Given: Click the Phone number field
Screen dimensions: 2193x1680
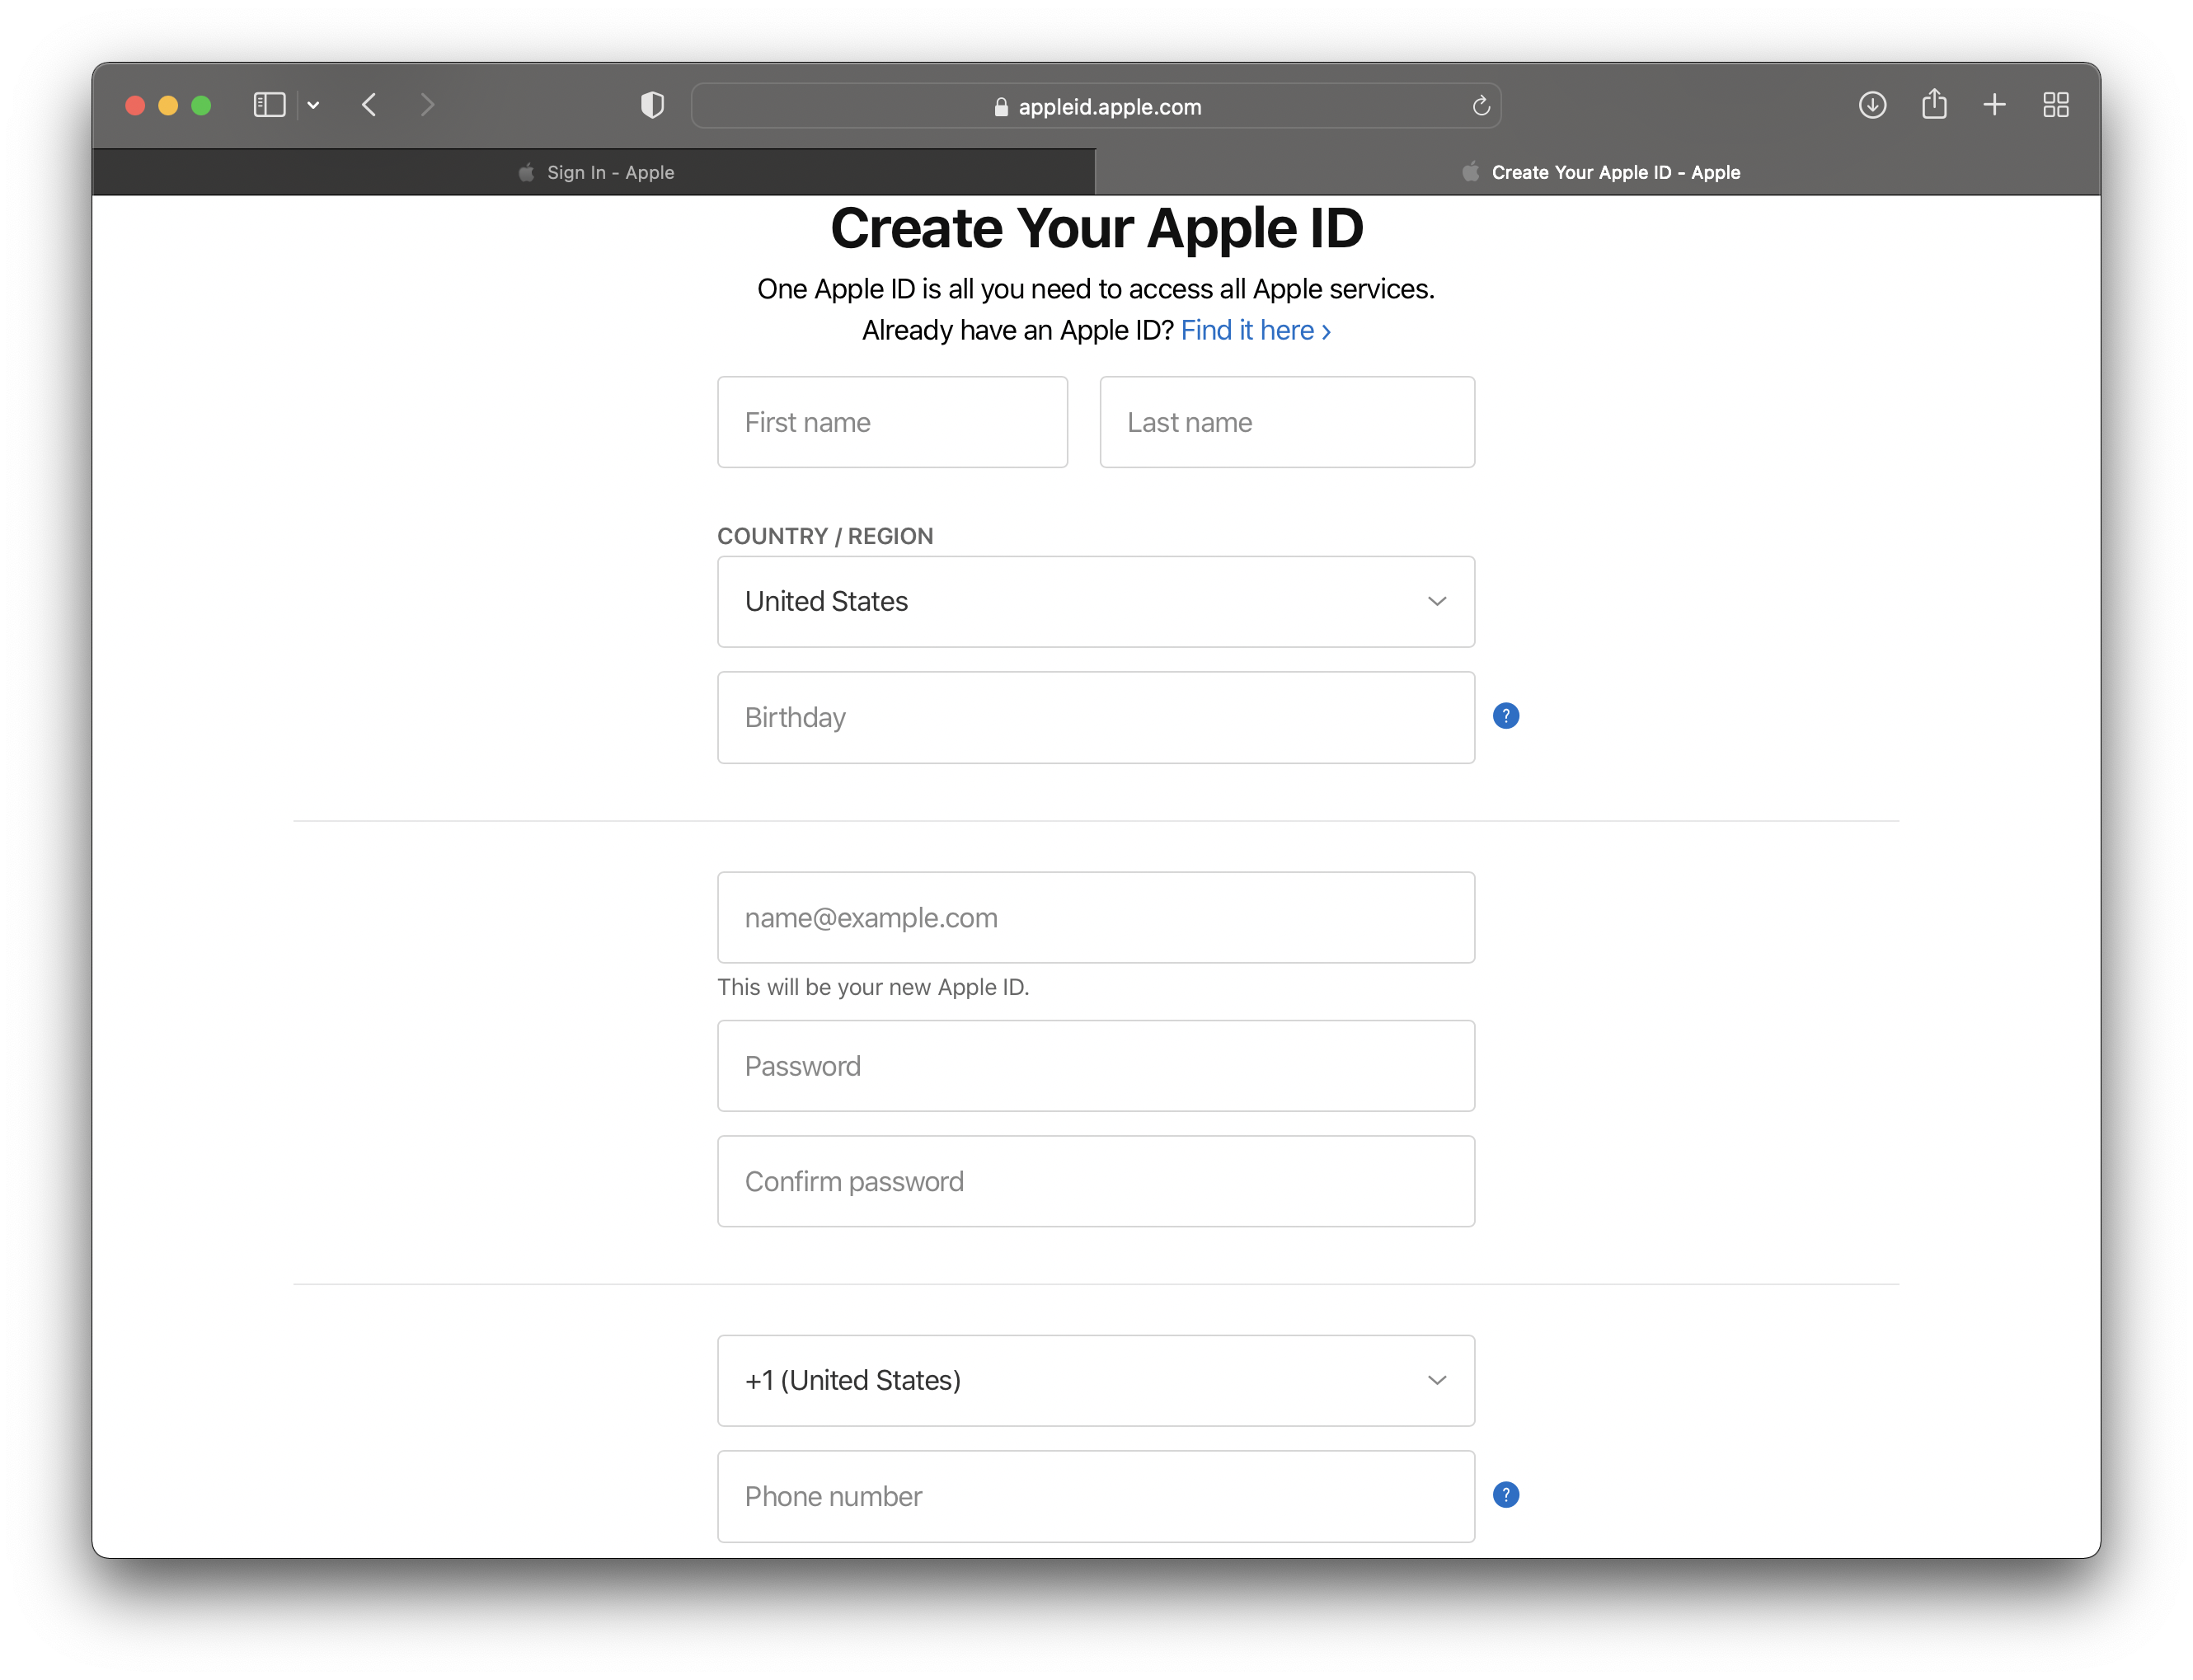Looking at the screenshot, I should [1096, 1497].
